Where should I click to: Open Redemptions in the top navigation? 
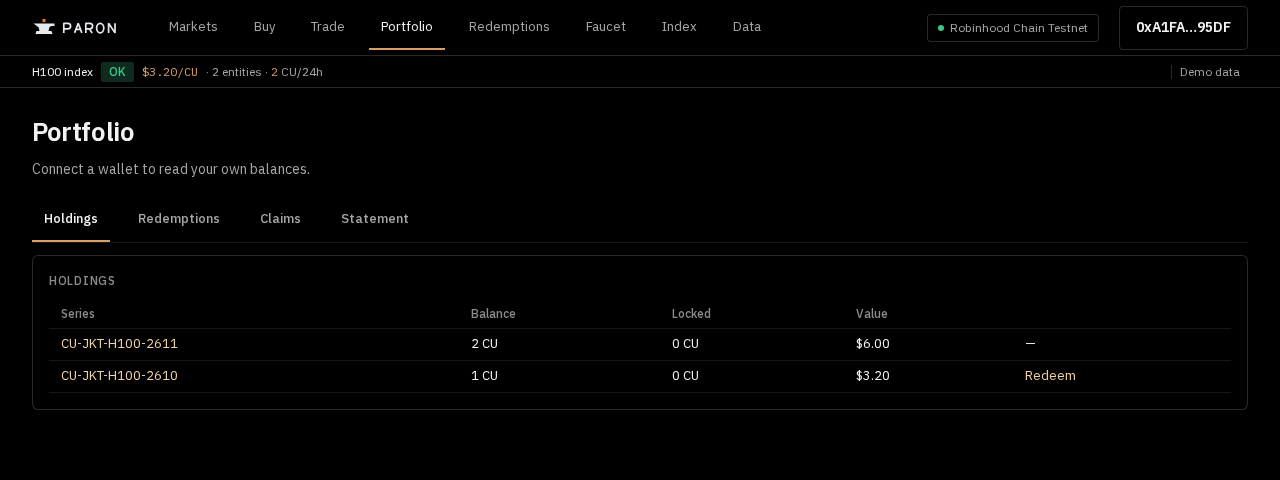click(x=509, y=27)
